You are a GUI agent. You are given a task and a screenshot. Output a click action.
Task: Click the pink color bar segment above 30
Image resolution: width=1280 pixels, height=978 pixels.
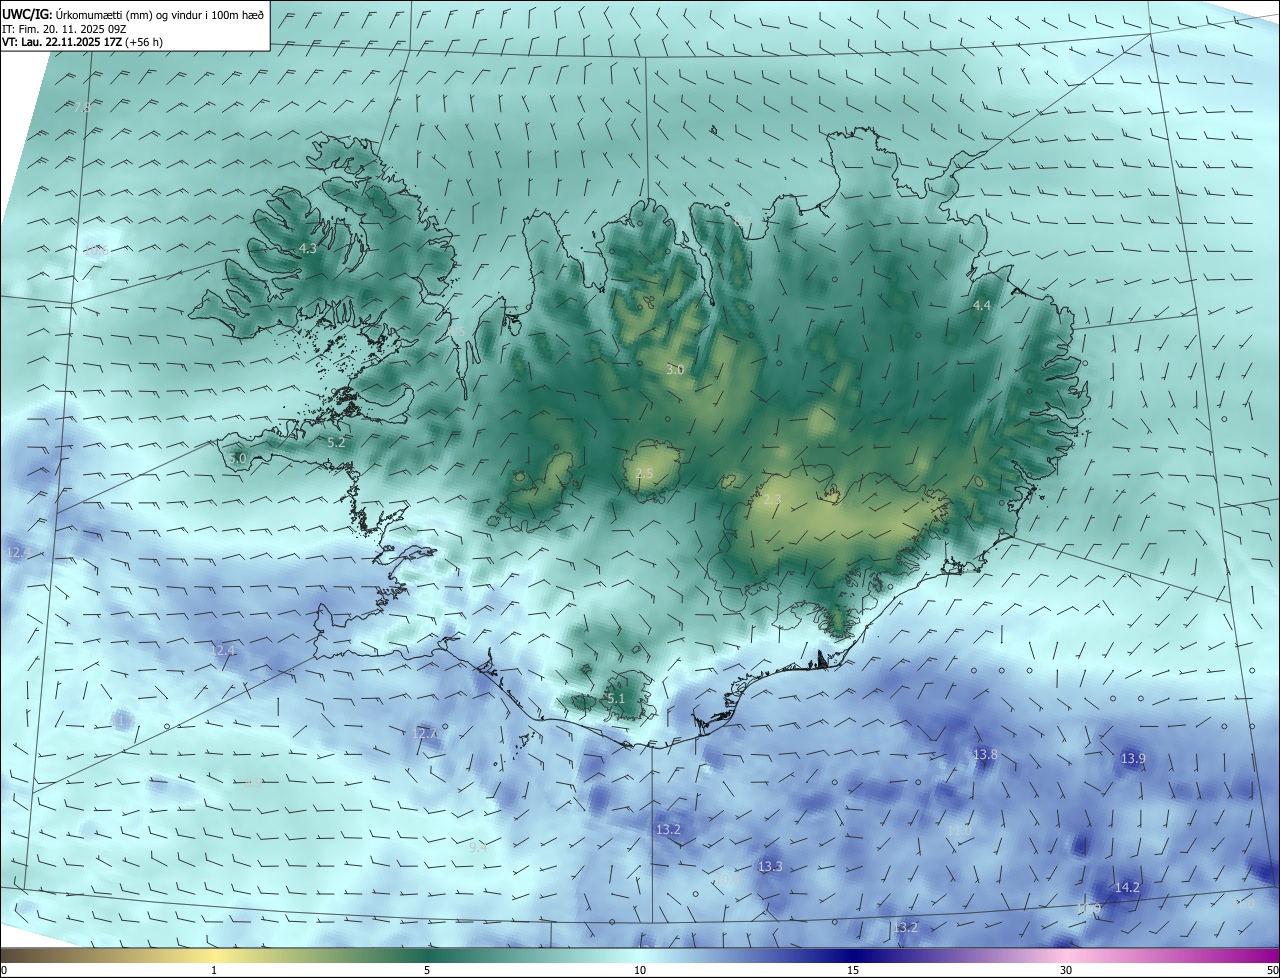(1066, 955)
